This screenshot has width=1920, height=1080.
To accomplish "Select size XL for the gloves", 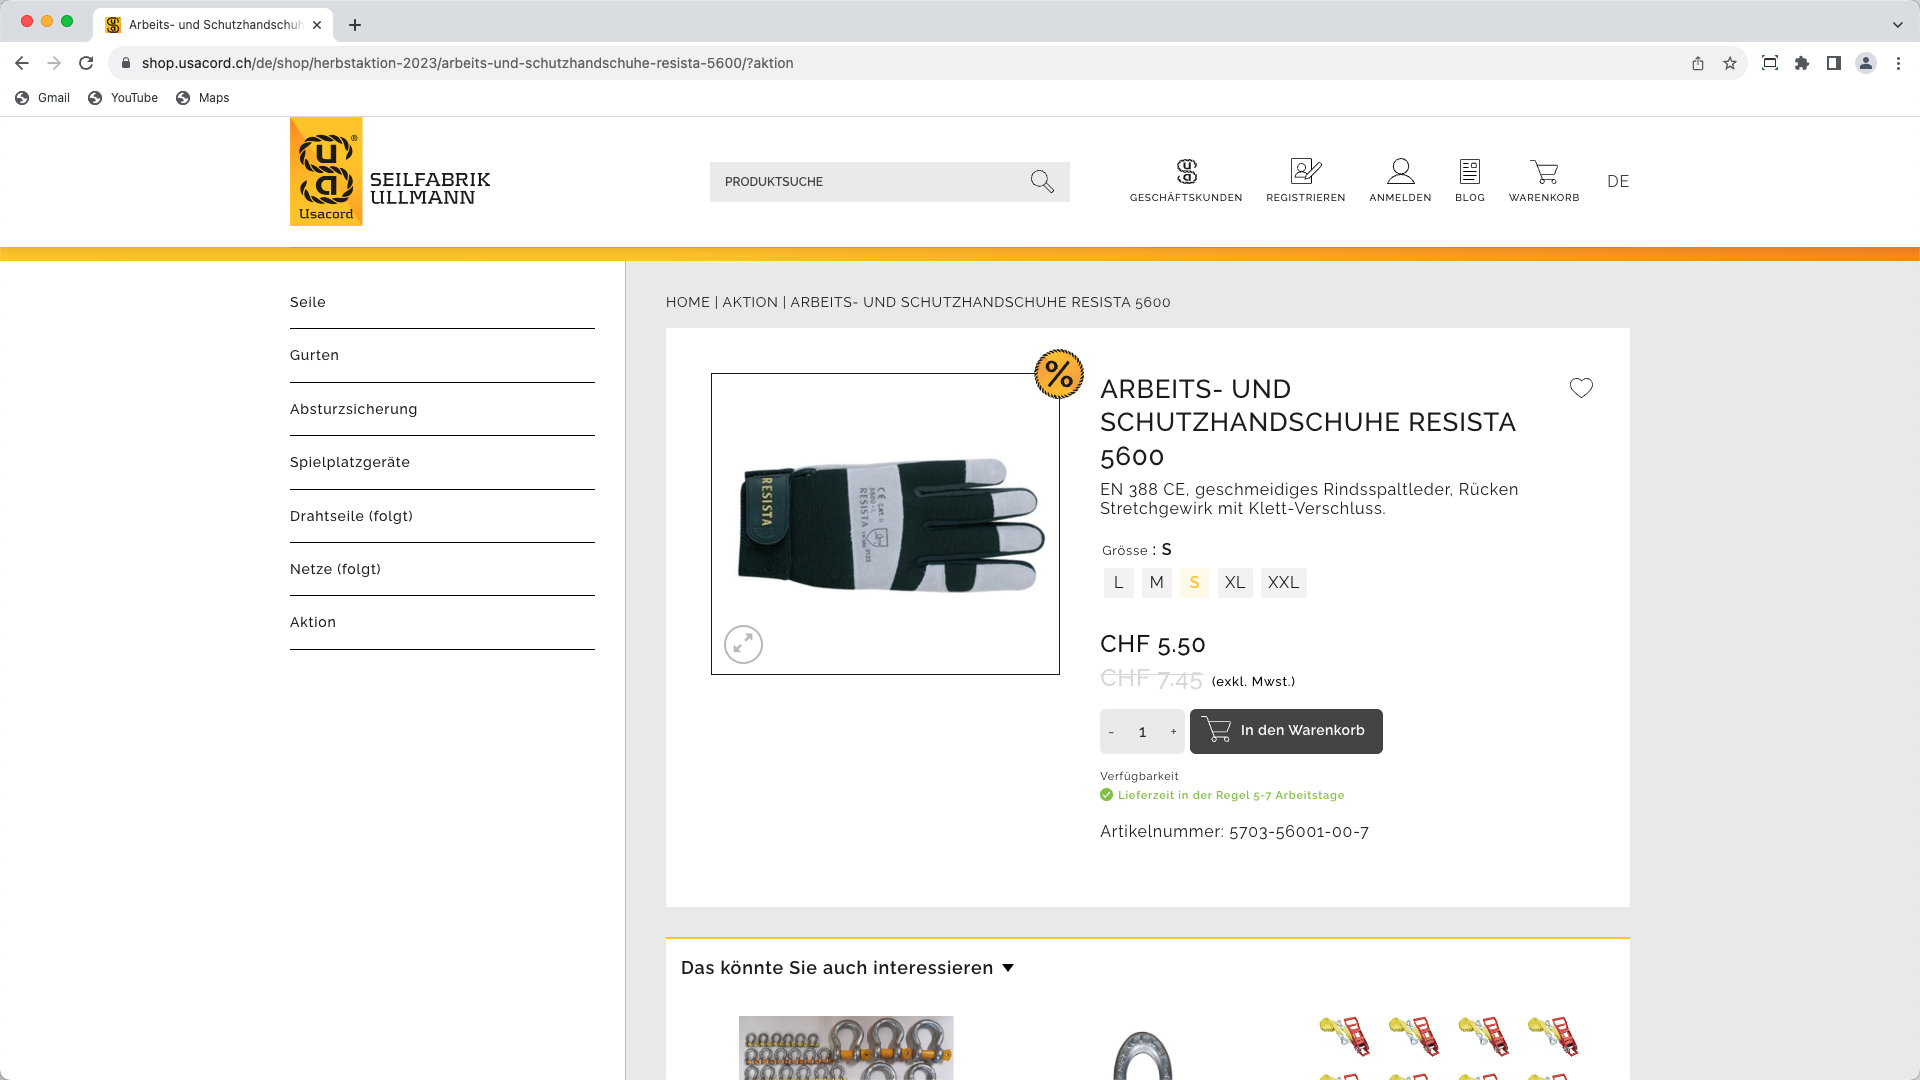I will 1235,582.
